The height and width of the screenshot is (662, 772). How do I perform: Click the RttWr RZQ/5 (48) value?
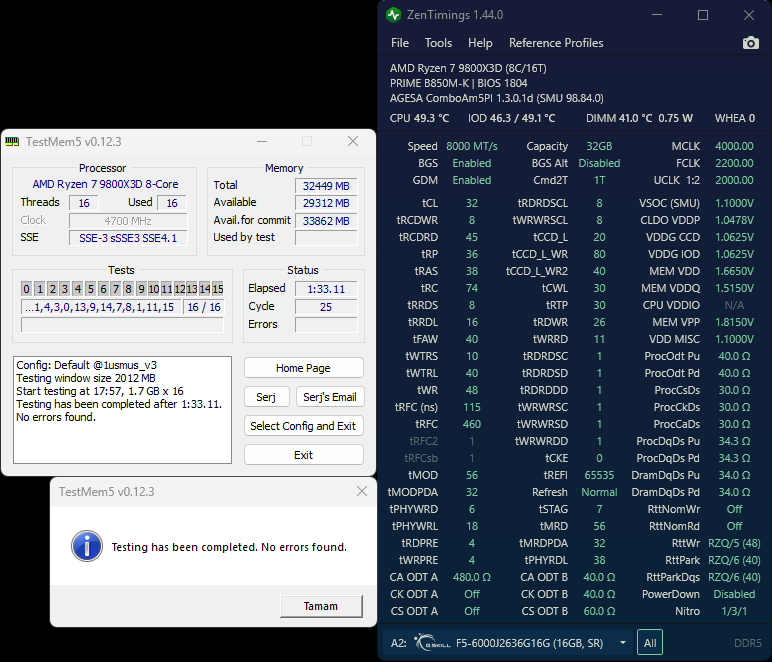[734, 543]
